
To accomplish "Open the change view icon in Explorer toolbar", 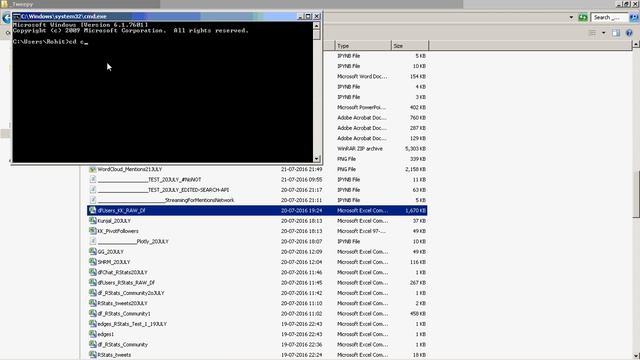I will pos(592,33).
